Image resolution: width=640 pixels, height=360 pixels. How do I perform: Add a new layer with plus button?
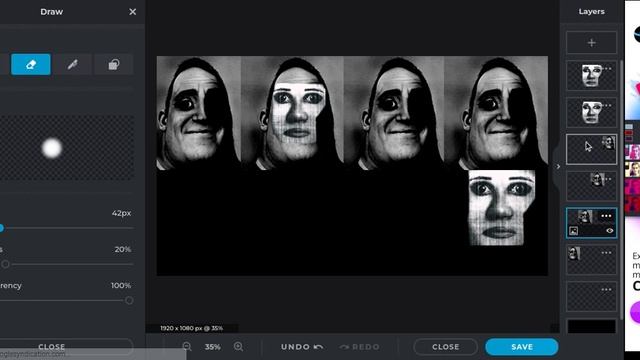tap(591, 42)
